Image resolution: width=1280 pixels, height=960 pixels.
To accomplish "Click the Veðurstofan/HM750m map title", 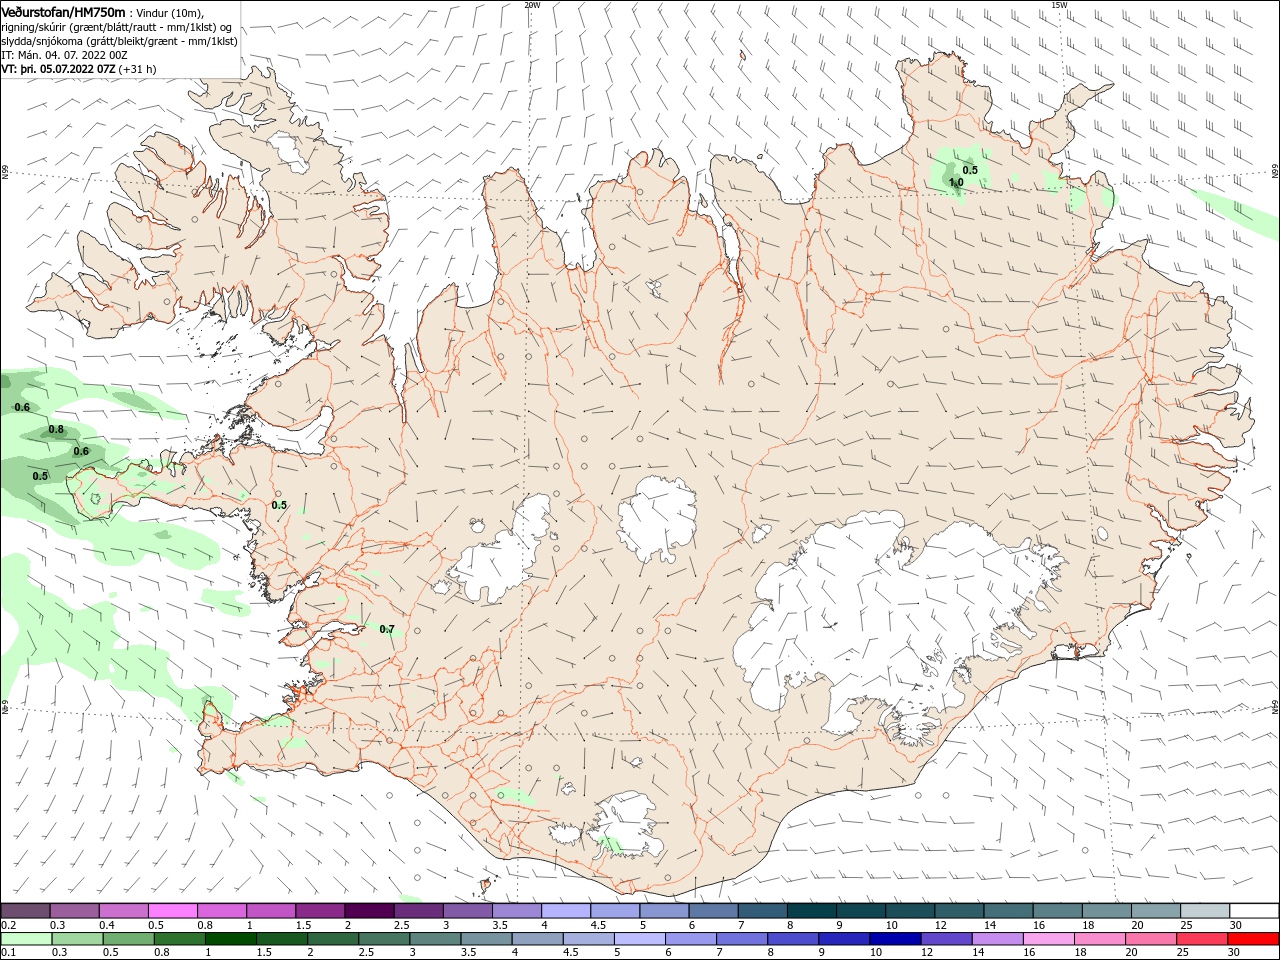I will (63, 11).
